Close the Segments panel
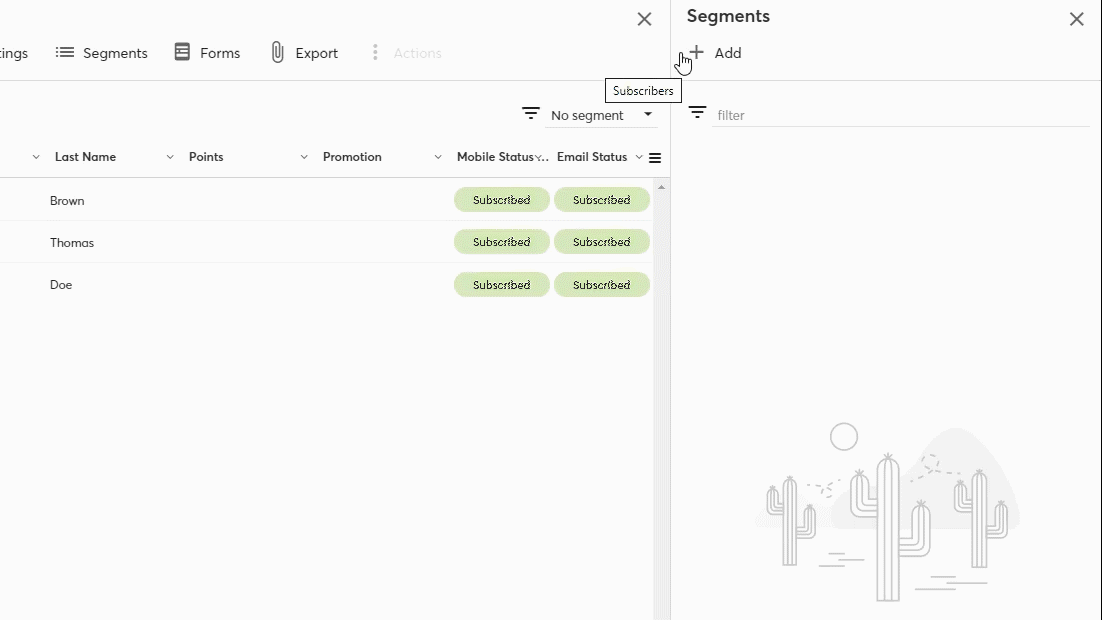The image size is (1102, 620). tap(1076, 19)
